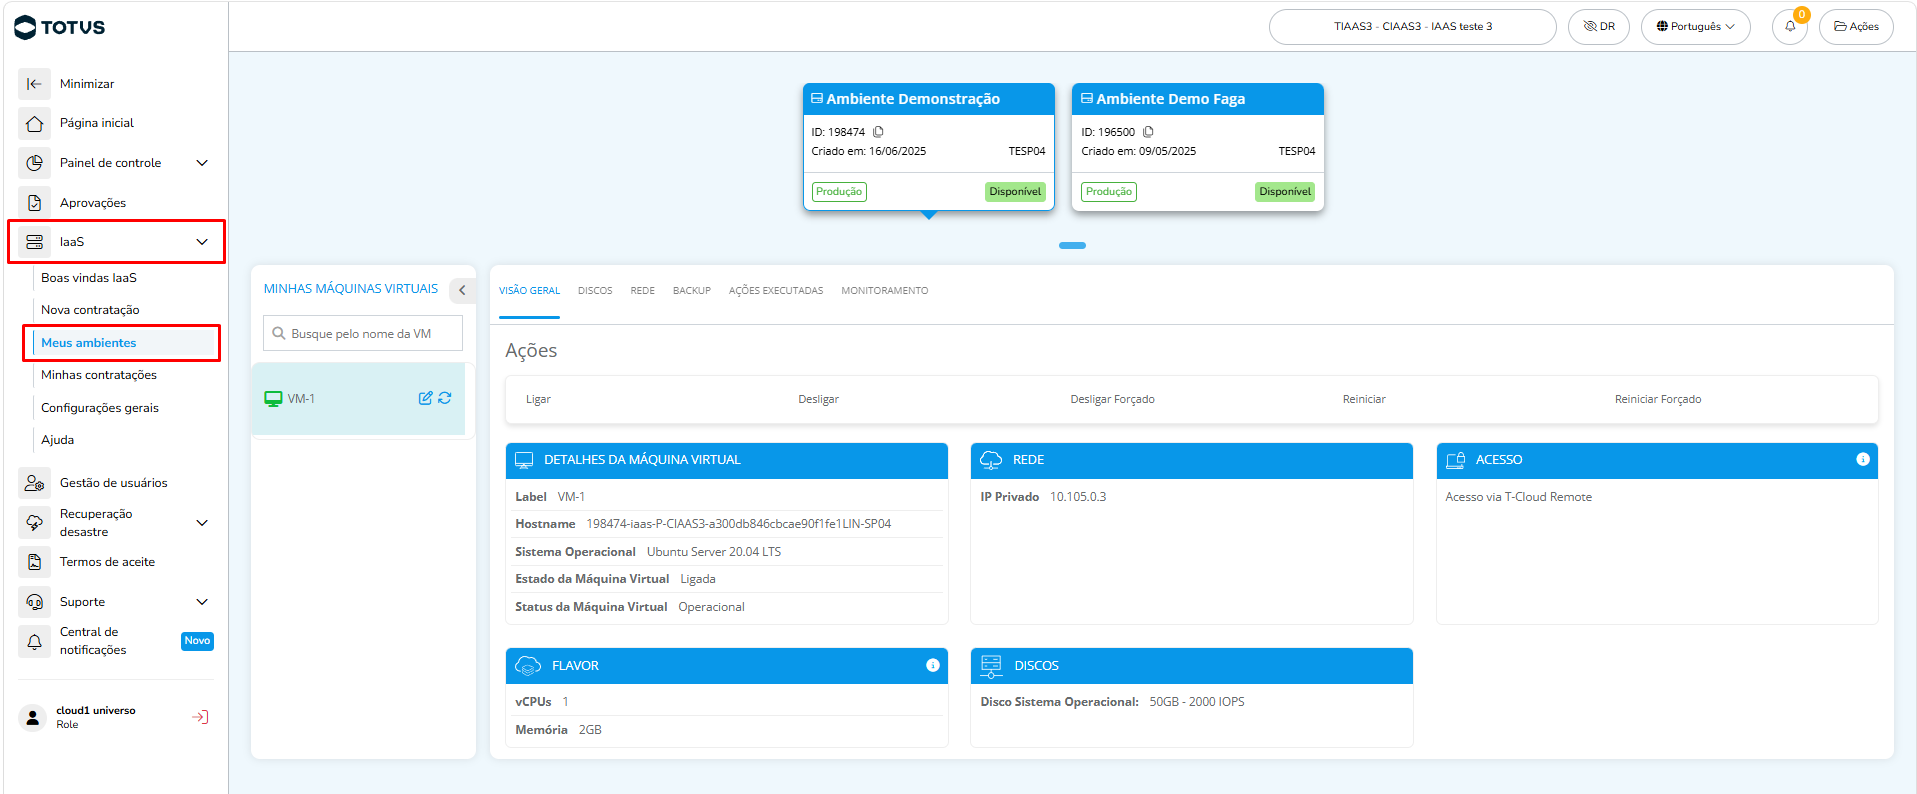Screen dimensions: 1917x794
Task: Click the IP Privado value 10.105.0.3
Action: (x=1078, y=497)
